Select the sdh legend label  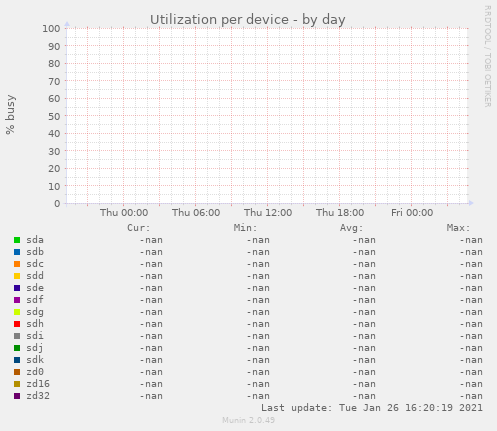tap(35, 324)
